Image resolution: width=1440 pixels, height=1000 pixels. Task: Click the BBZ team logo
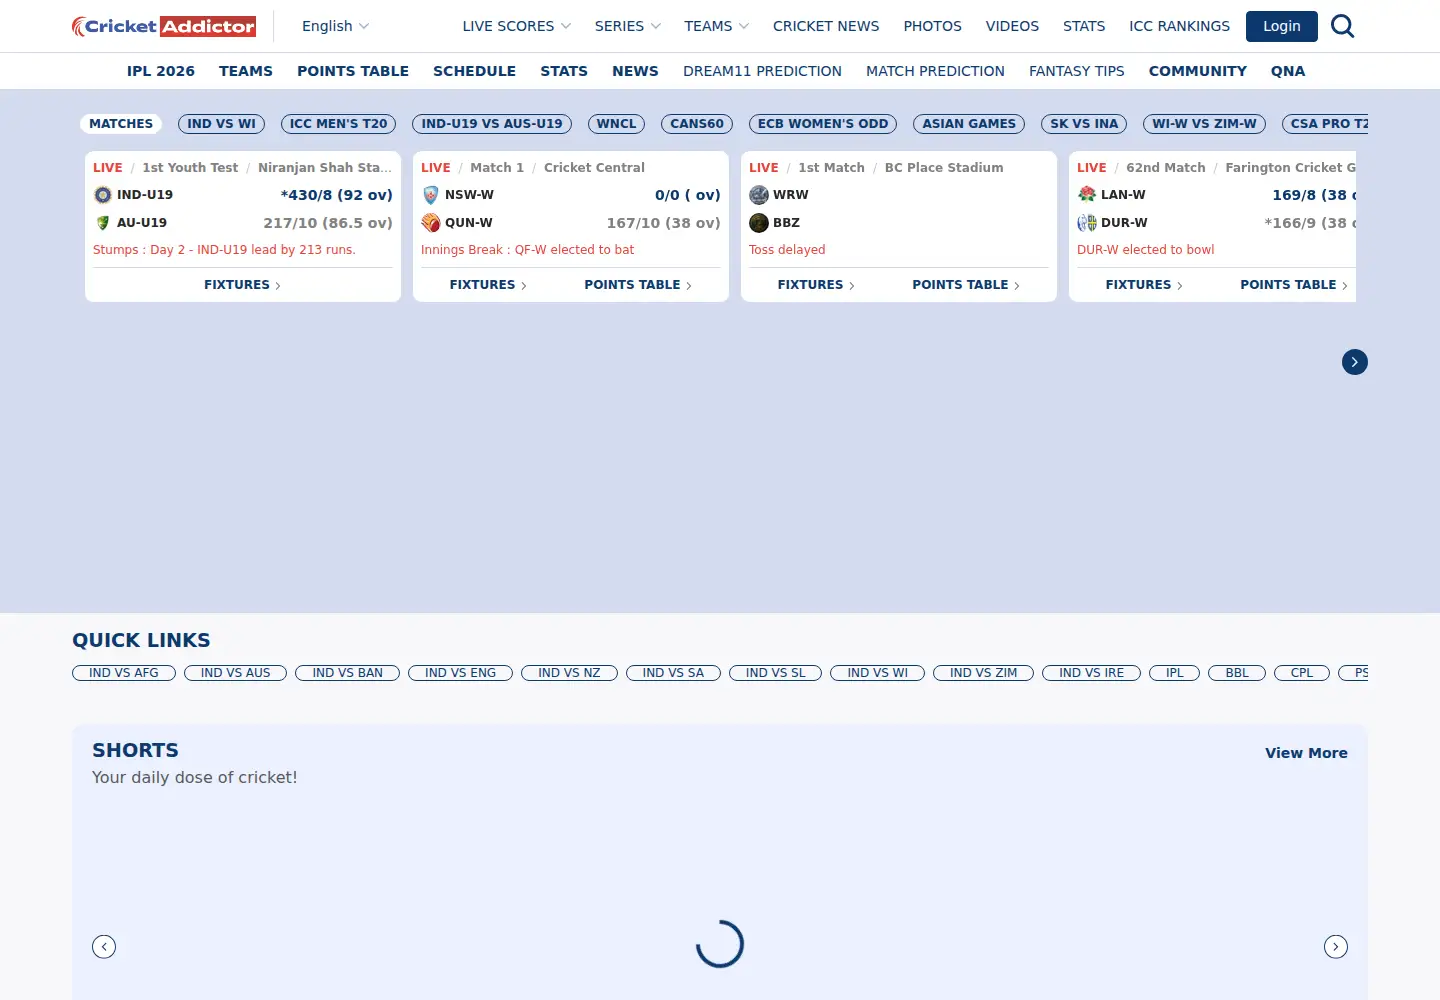coord(759,223)
